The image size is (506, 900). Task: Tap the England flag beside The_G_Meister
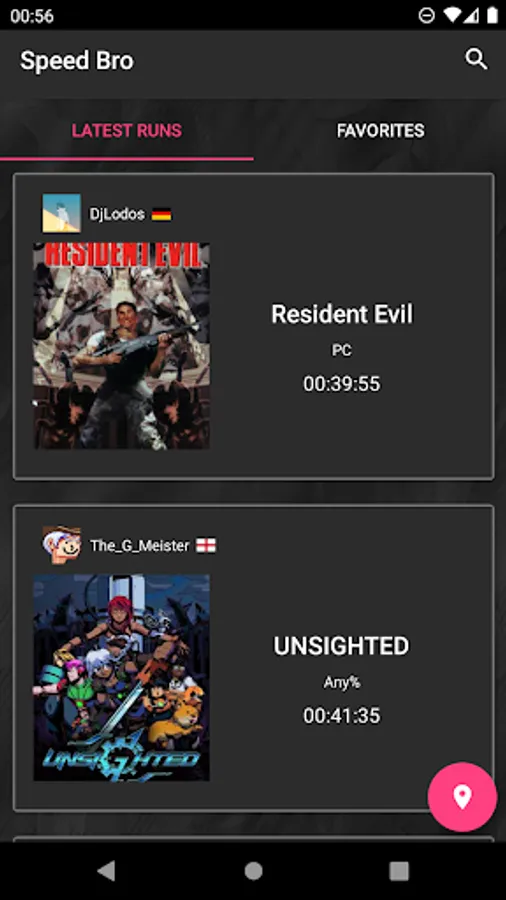tap(206, 545)
